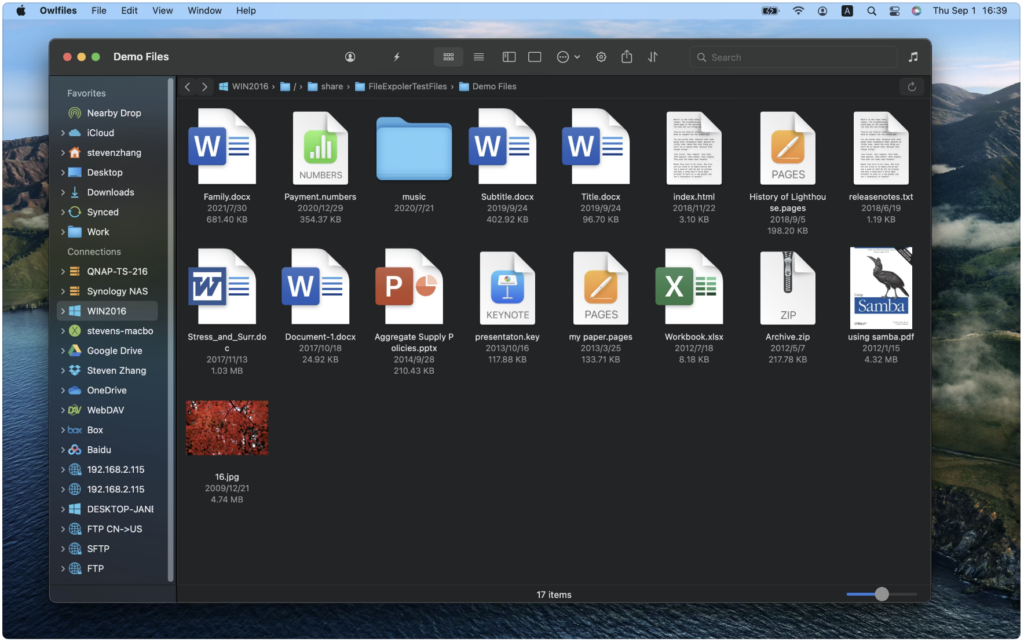The width and height of the screenshot is (1024, 642).
Task: Click the lightning bolt quick action icon
Action: coord(396,57)
